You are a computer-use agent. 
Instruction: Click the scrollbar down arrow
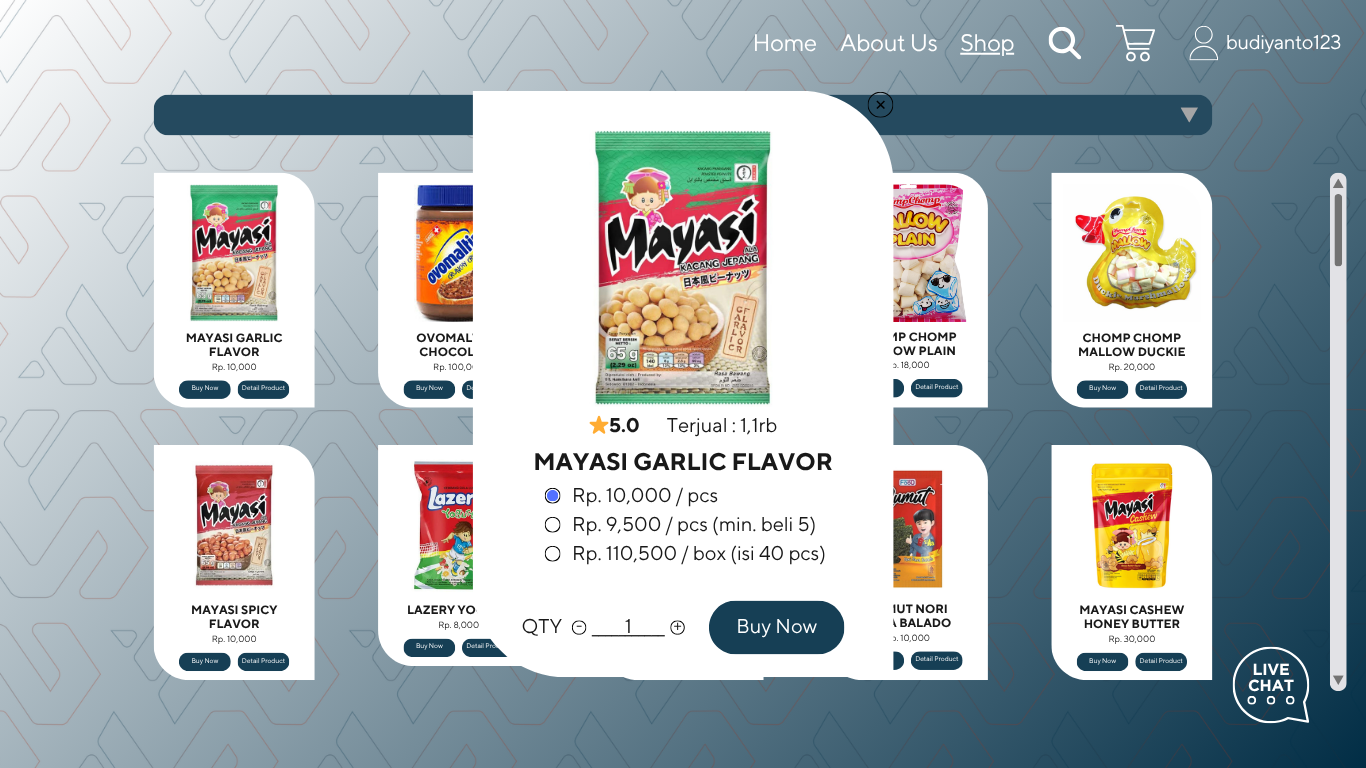(1338, 680)
